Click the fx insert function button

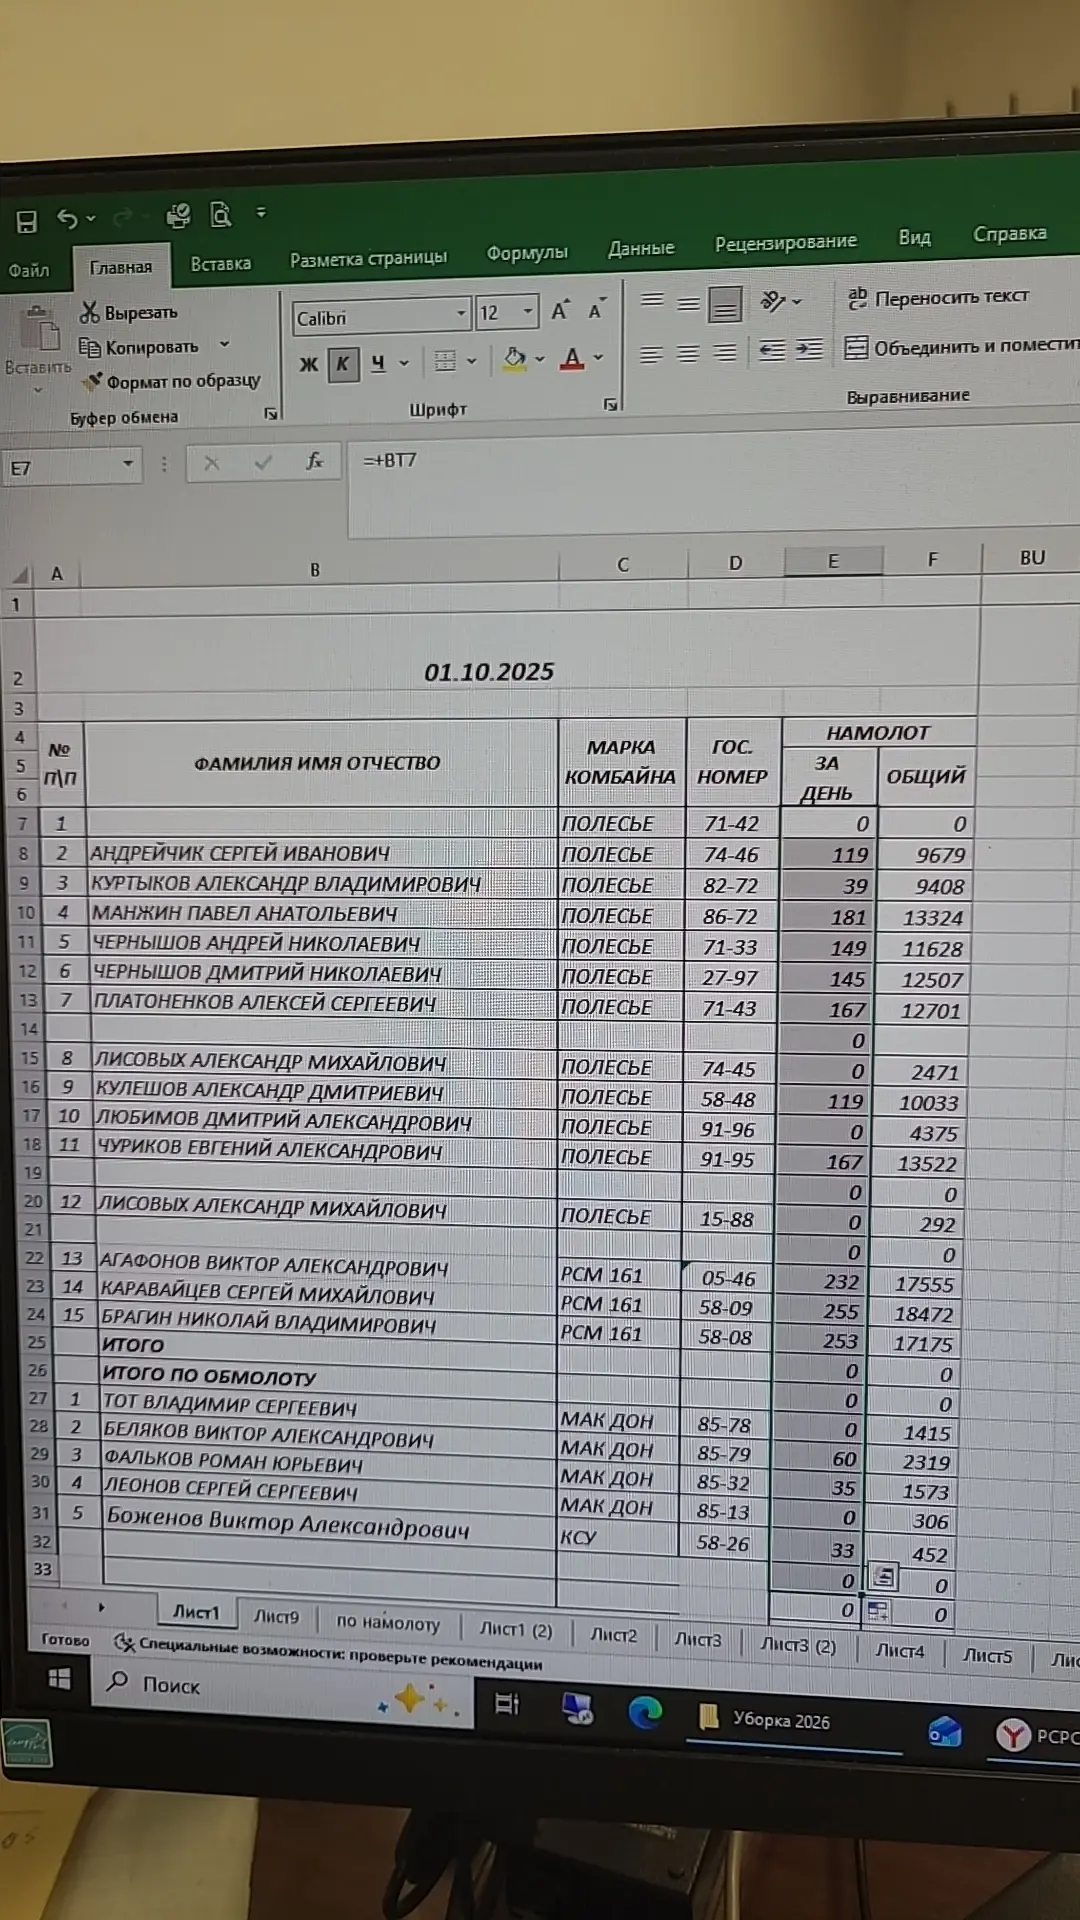click(314, 461)
